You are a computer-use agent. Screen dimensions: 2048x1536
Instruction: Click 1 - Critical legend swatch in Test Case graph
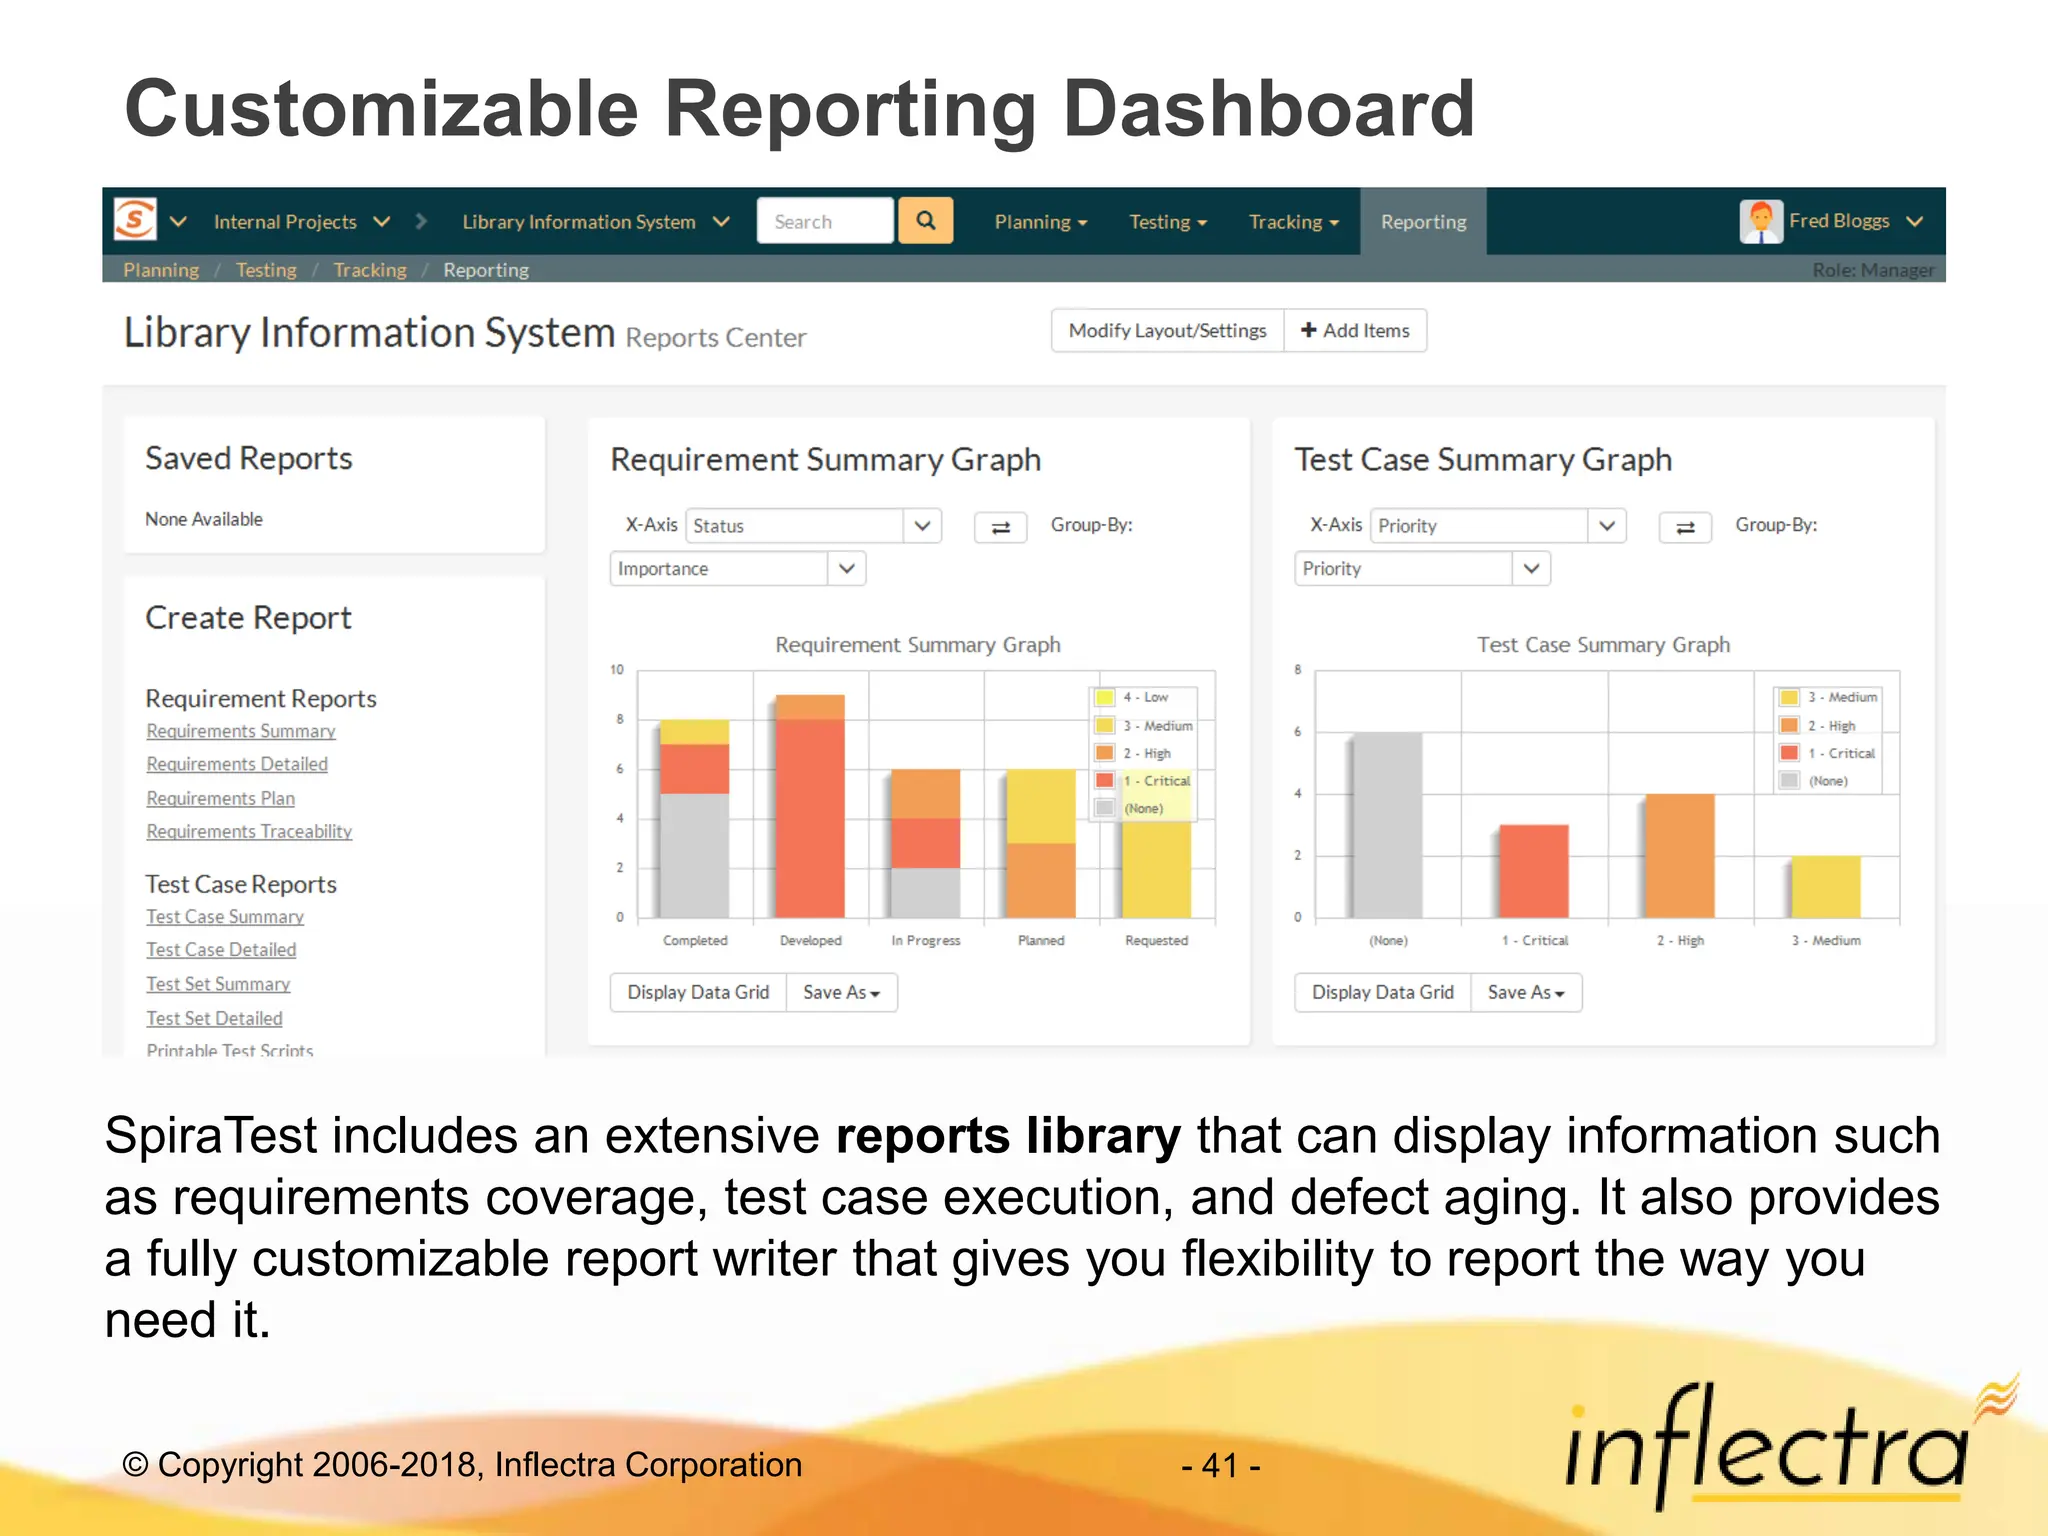(x=1790, y=753)
